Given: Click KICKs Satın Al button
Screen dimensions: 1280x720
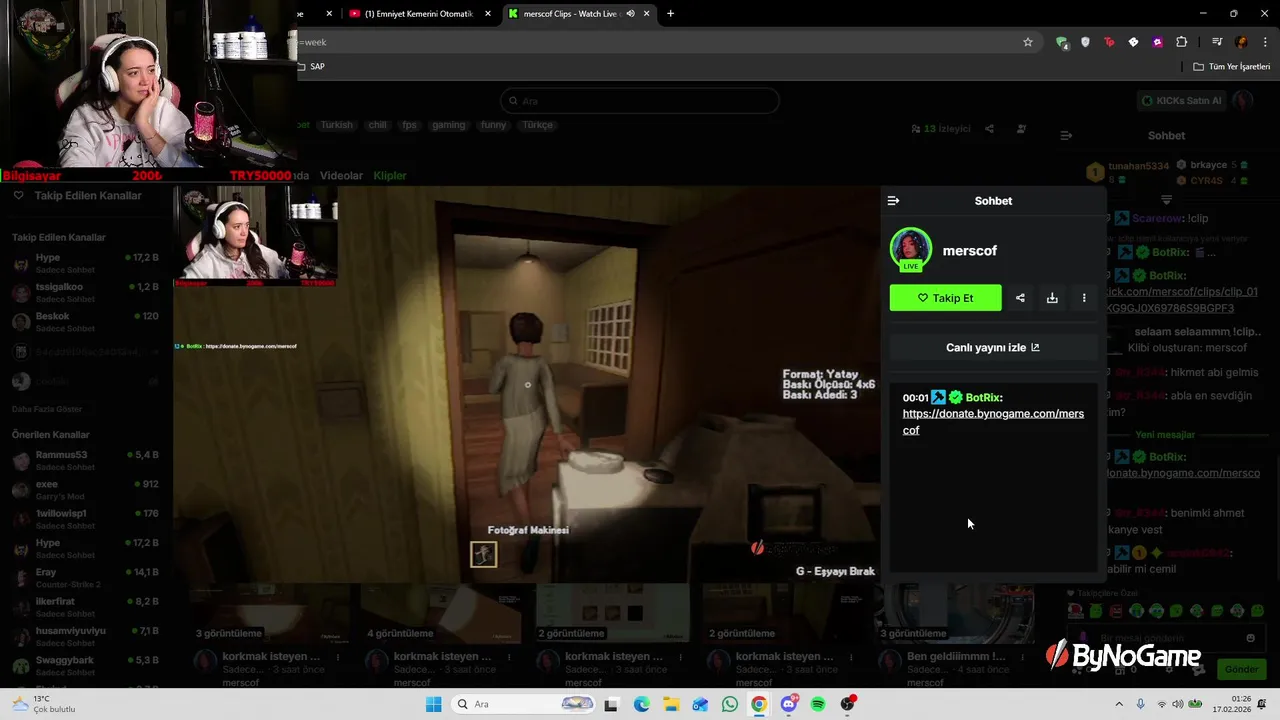Looking at the screenshot, I should (1182, 101).
